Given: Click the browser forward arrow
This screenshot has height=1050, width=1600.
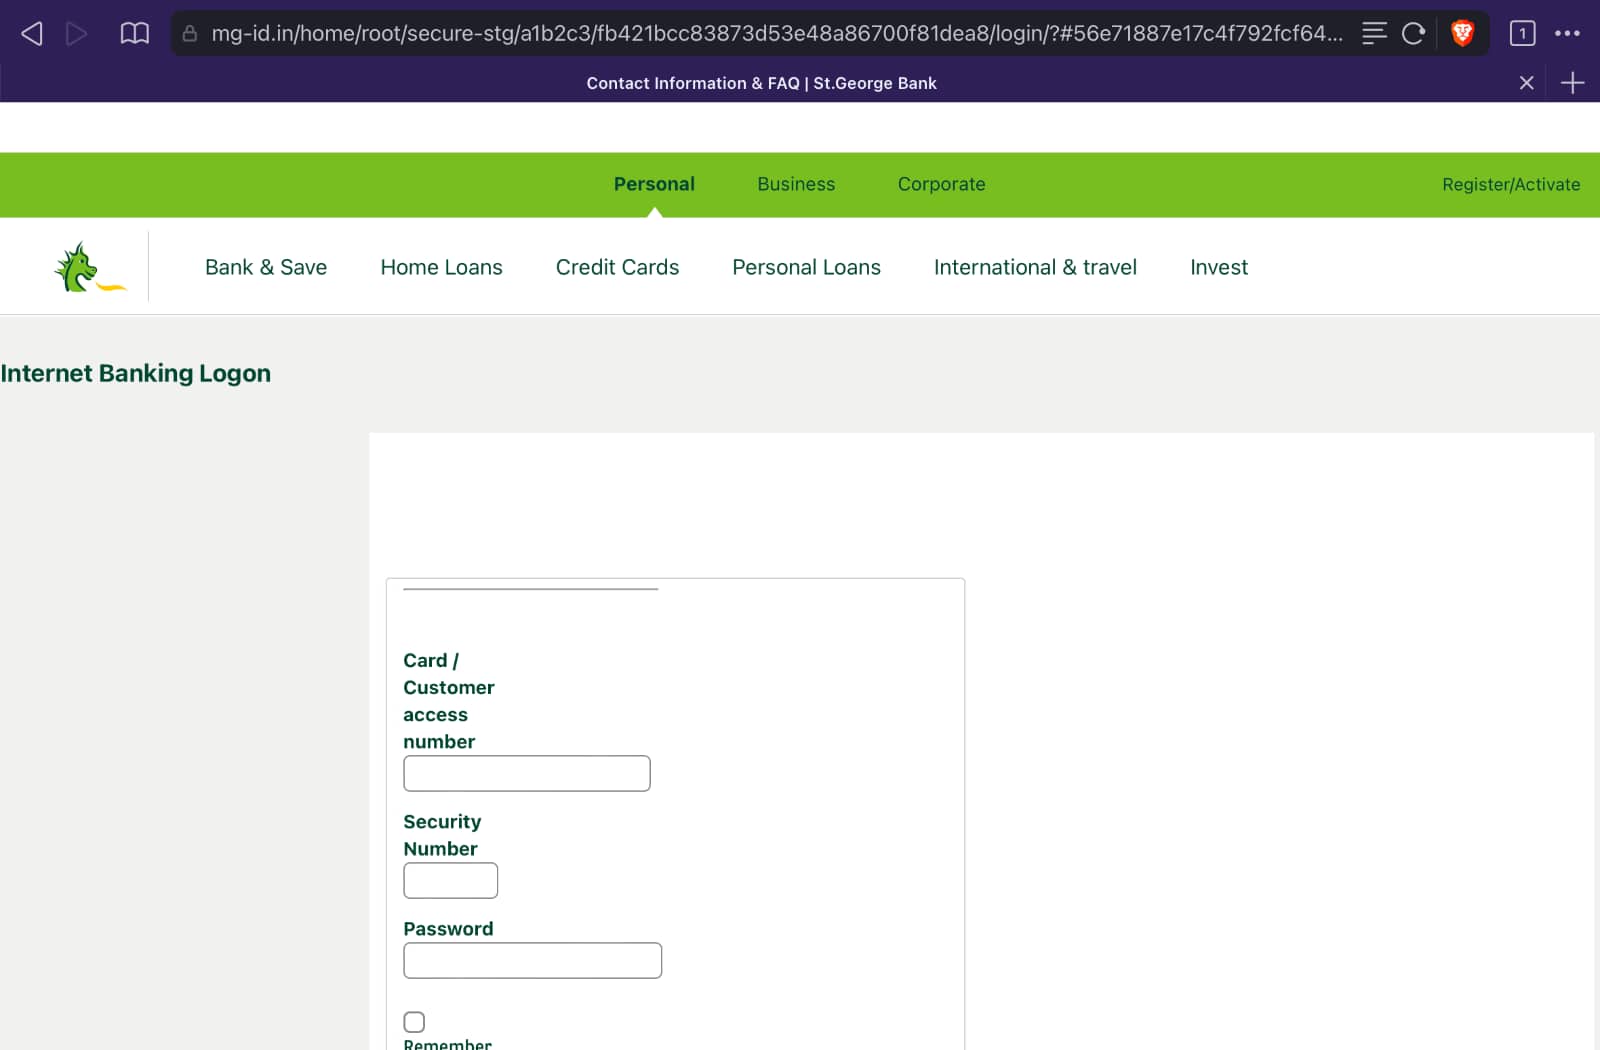Looking at the screenshot, I should pos(76,34).
